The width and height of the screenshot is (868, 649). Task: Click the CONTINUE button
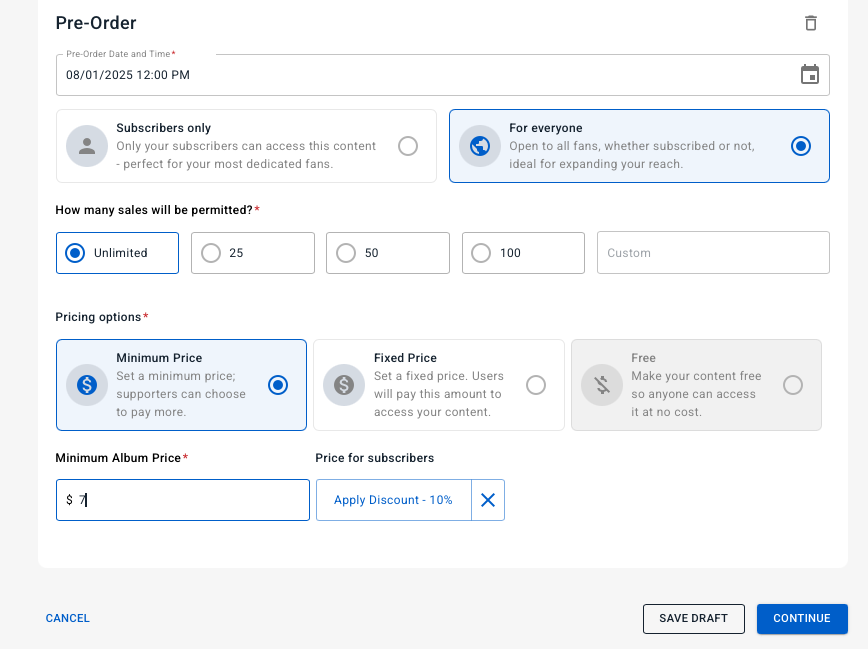click(x=802, y=619)
